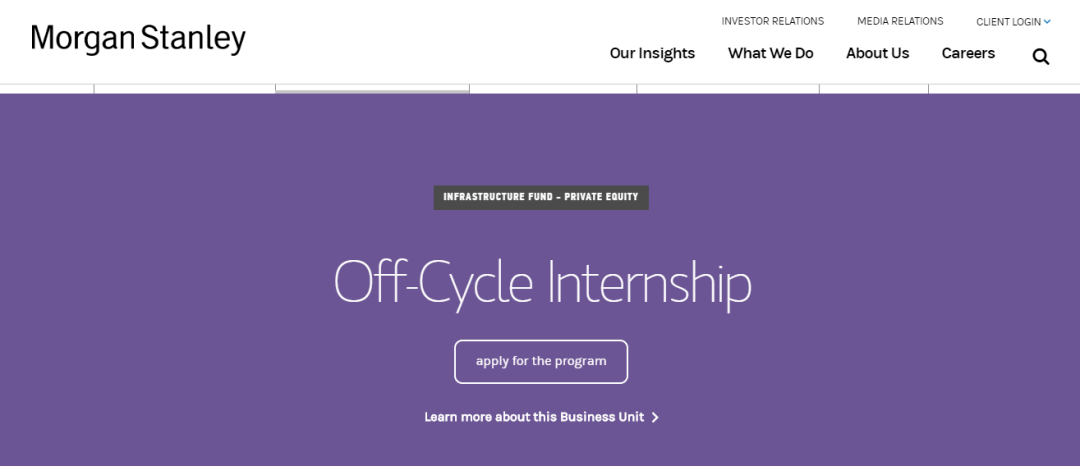Select the highlighted tab under the header
This screenshot has width=1080, height=466.
372,89
